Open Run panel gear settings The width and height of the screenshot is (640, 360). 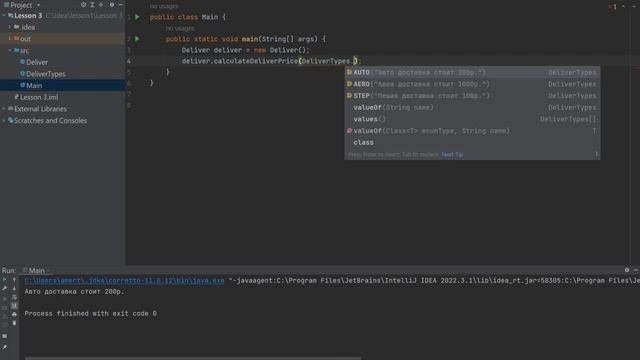[x=627, y=270]
